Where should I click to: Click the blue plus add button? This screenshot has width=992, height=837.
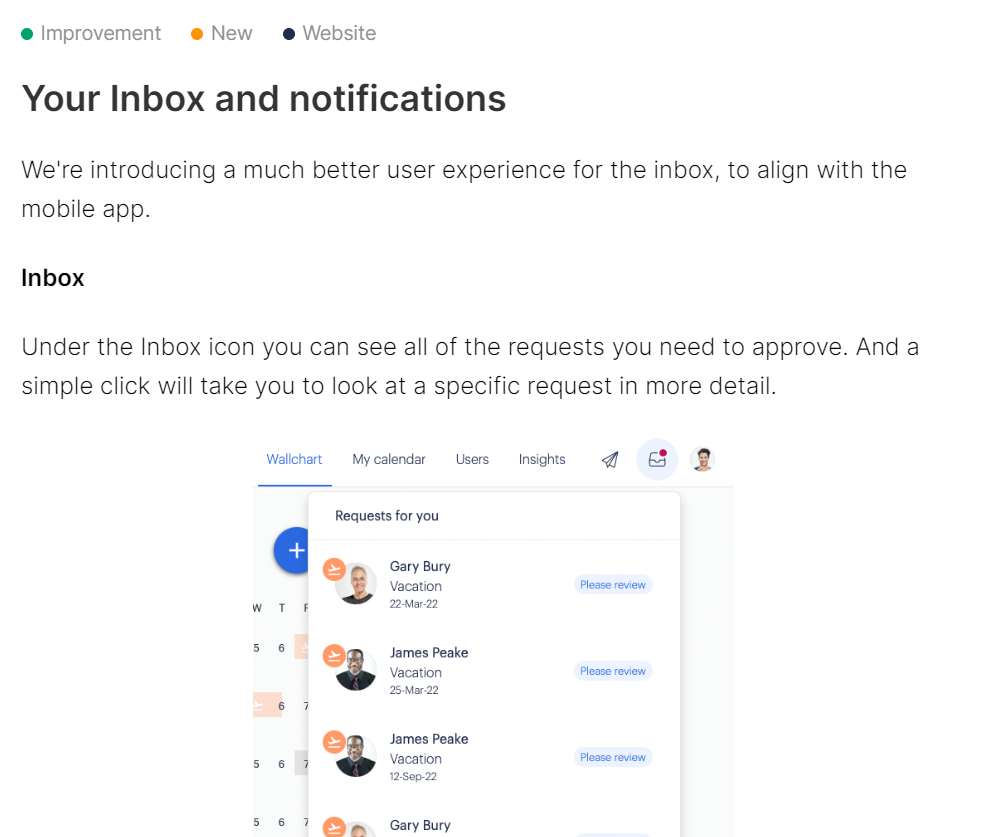point(292,550)
